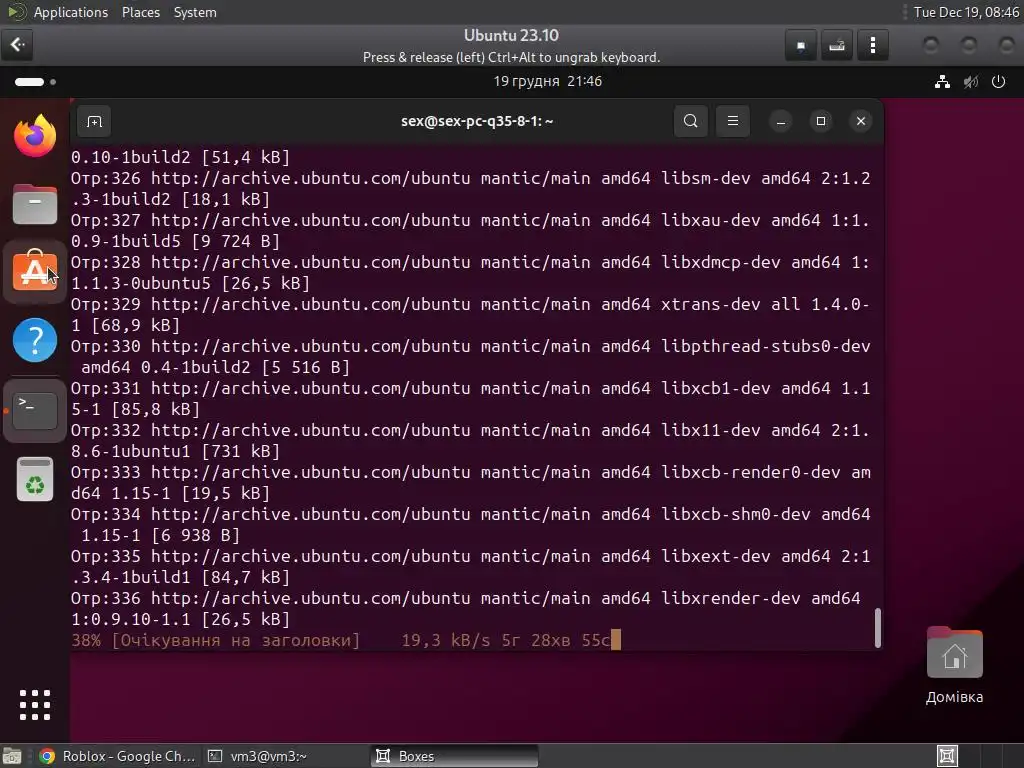Viewport: 1024px width, 768px height.
Task: Close the terminal window
Action: 861,121
